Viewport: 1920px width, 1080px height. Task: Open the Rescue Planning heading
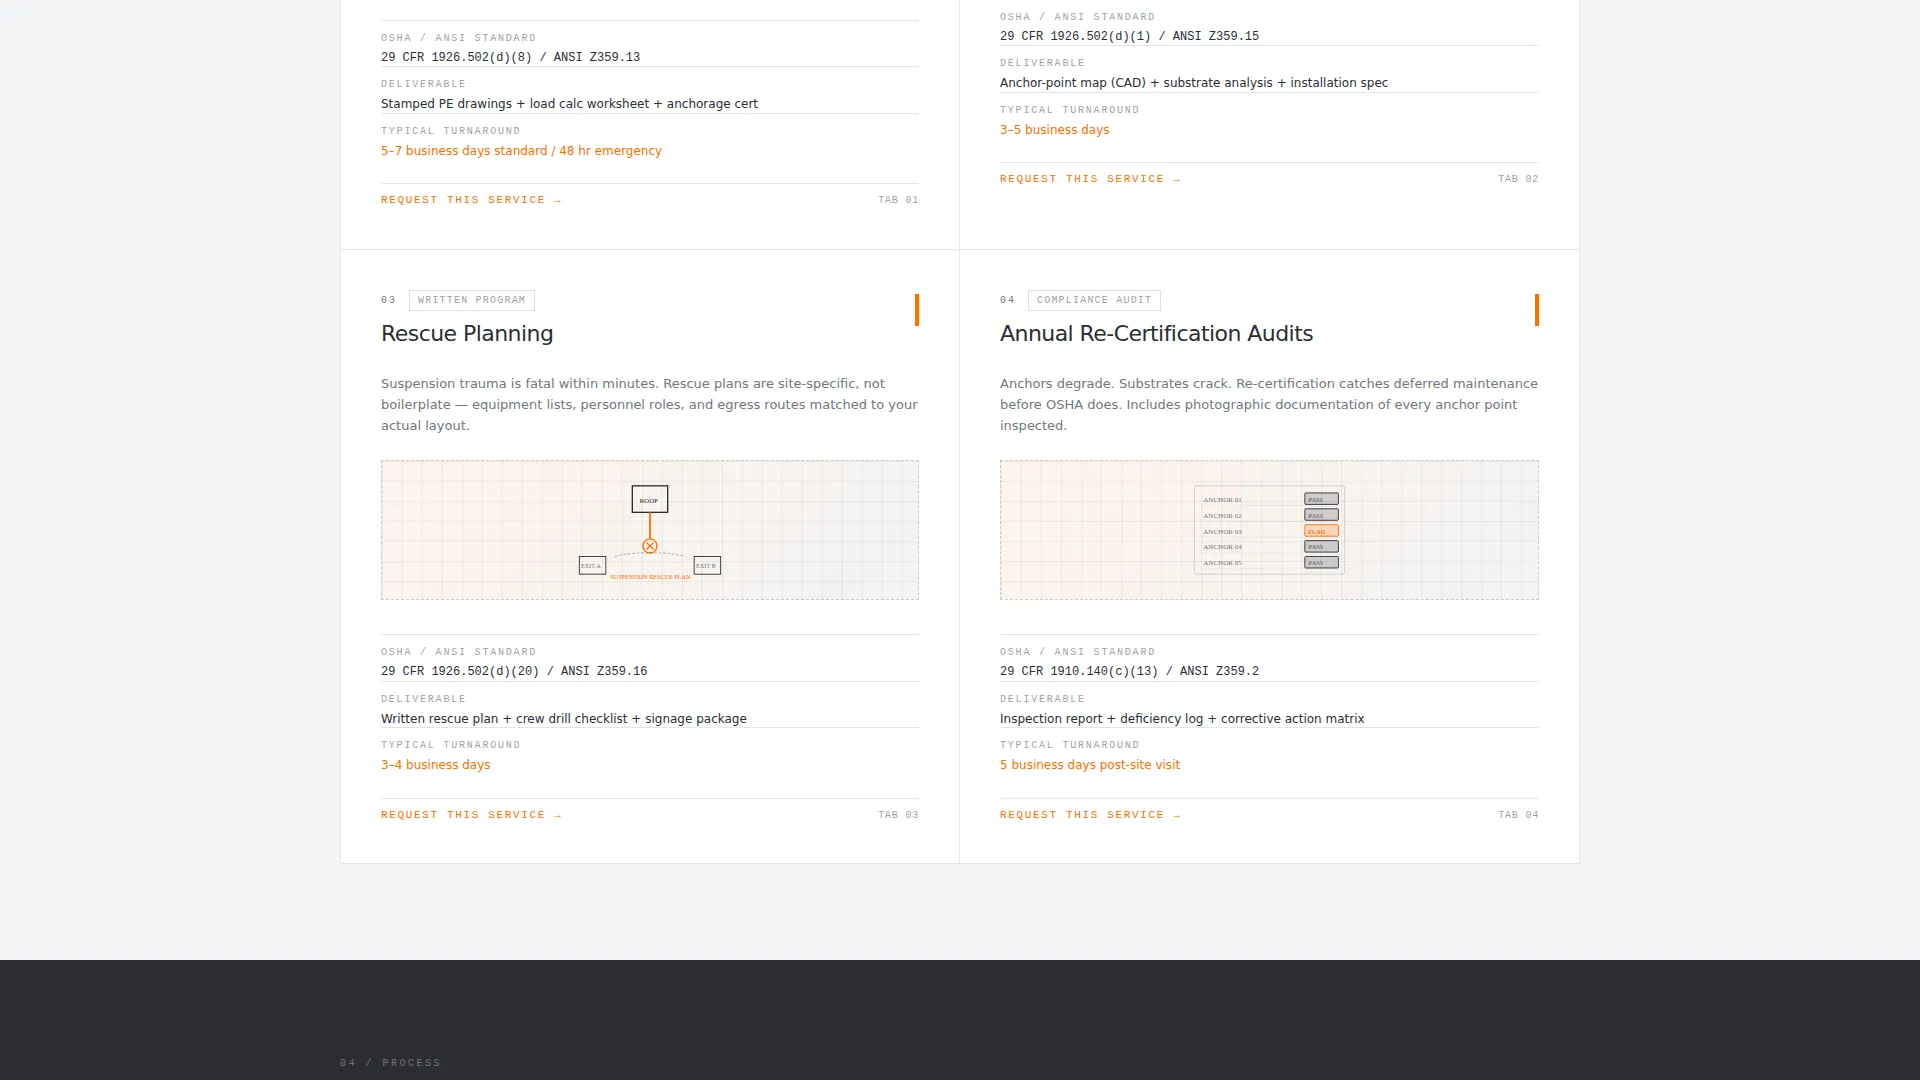(x=467, y=334)
